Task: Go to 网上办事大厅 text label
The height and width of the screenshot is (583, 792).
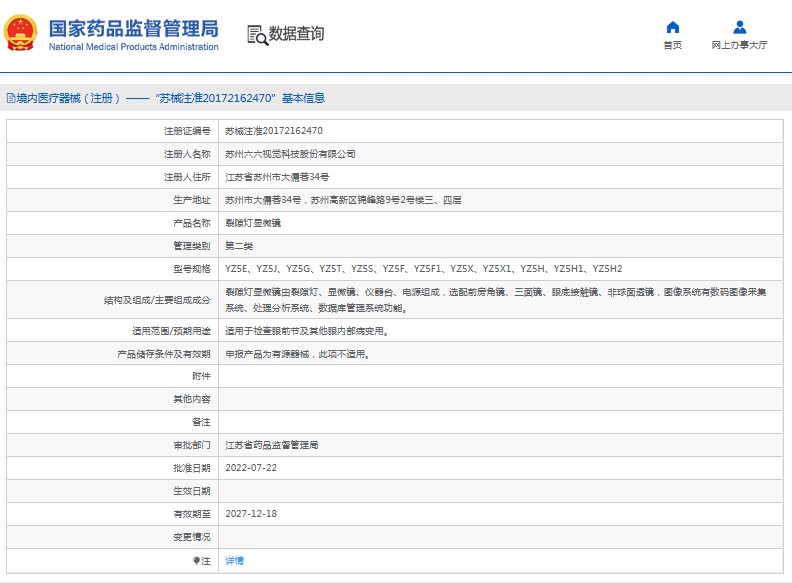Action: pos(739,46)
